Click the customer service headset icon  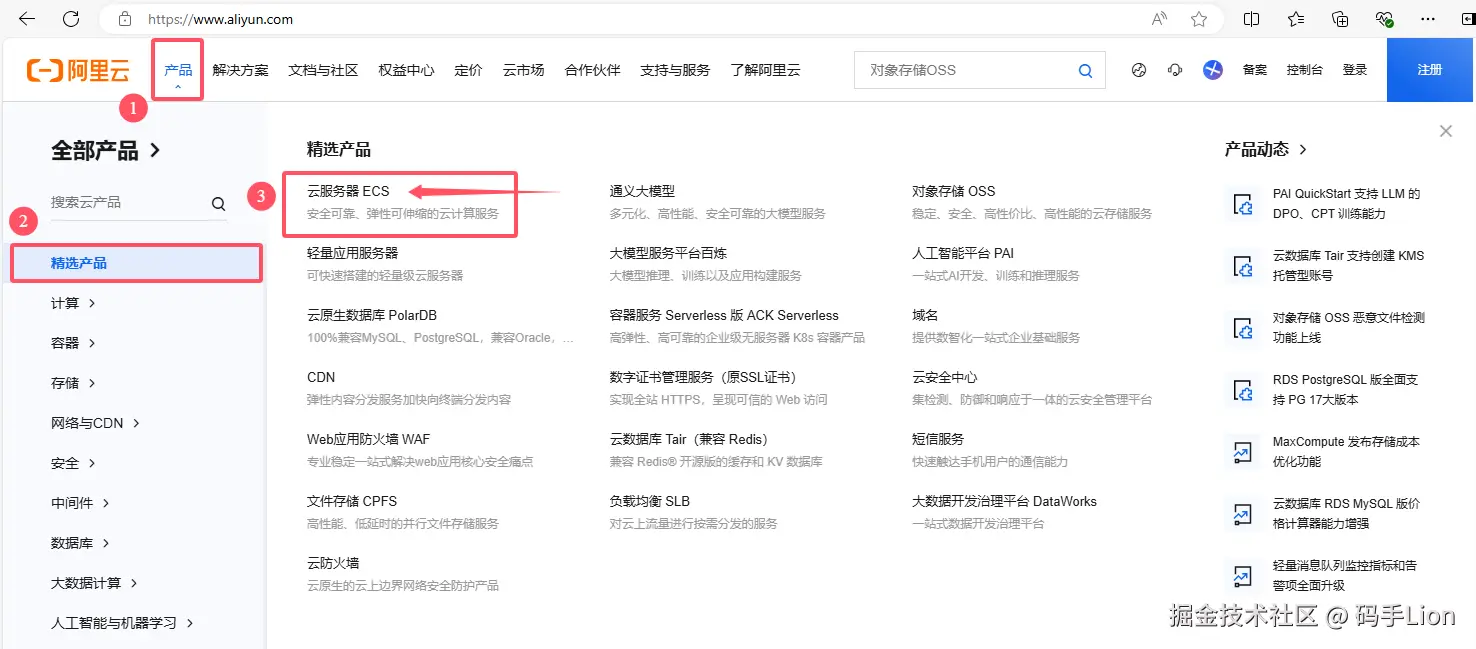(1175, 70)
